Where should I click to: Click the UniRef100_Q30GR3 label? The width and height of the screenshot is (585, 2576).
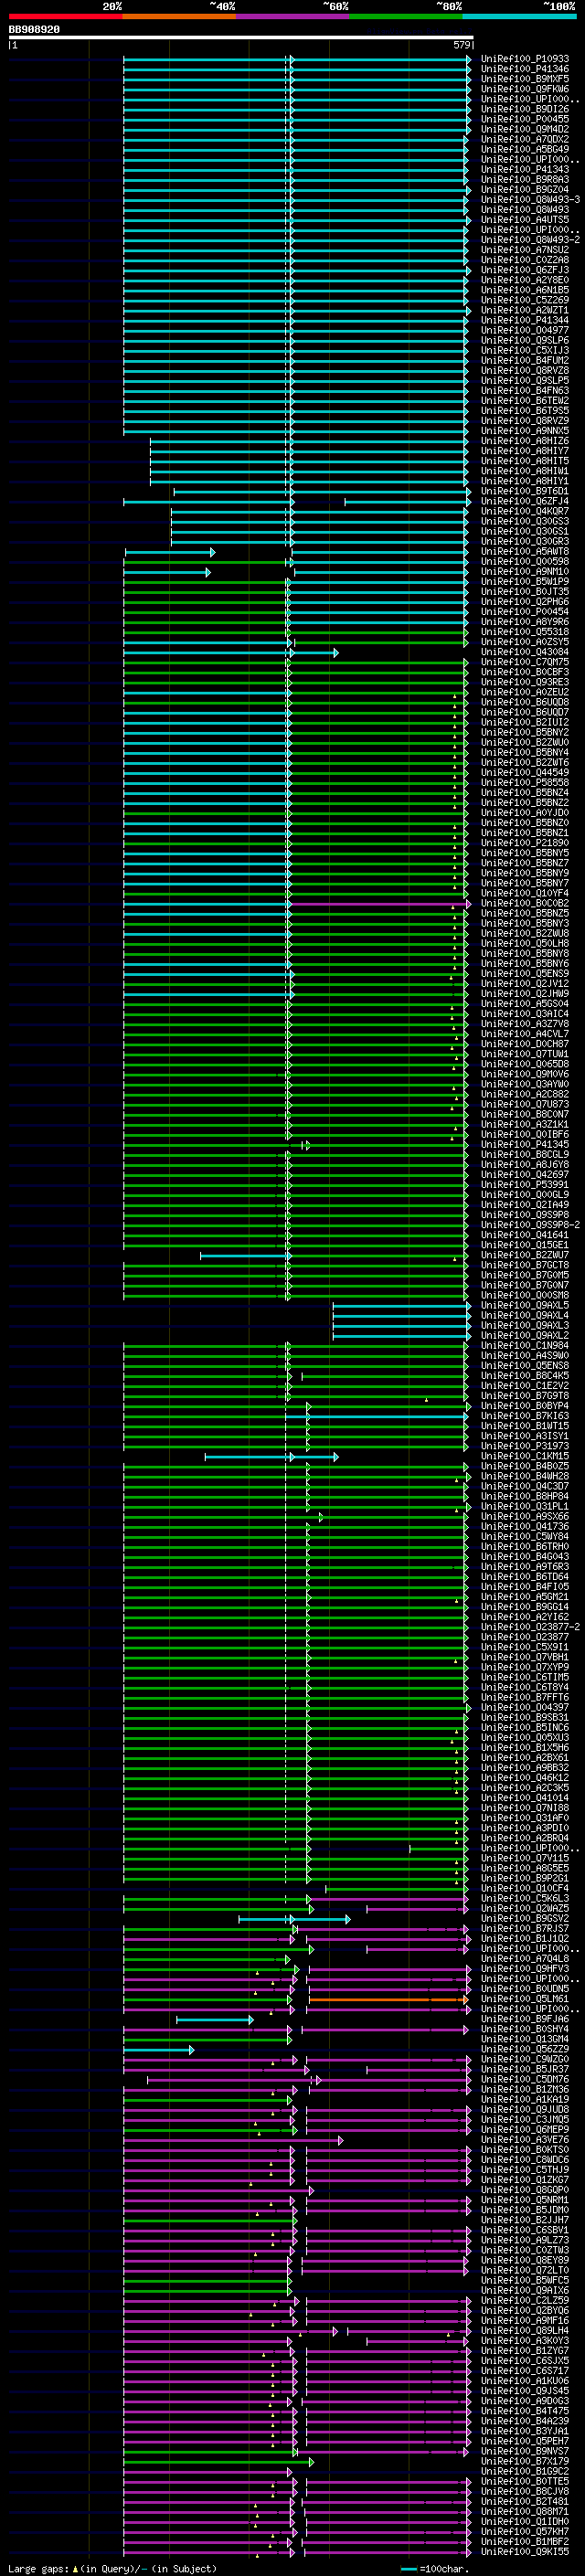(x=525, y=541)
